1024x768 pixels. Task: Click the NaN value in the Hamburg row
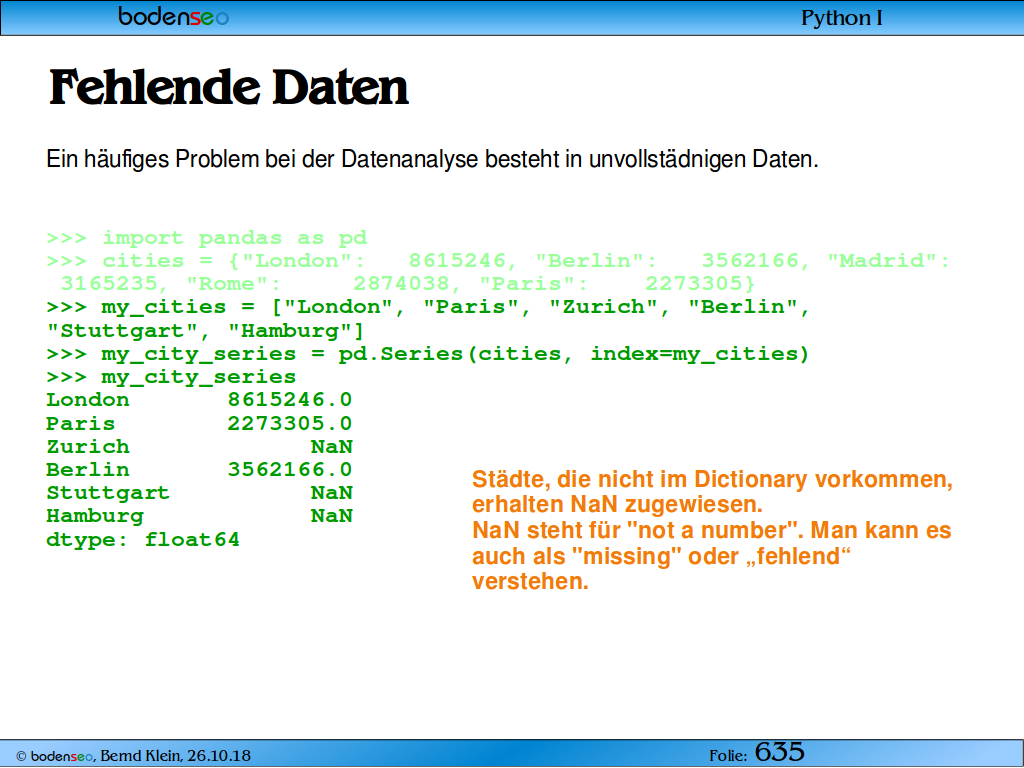click(x=332, y=516)
